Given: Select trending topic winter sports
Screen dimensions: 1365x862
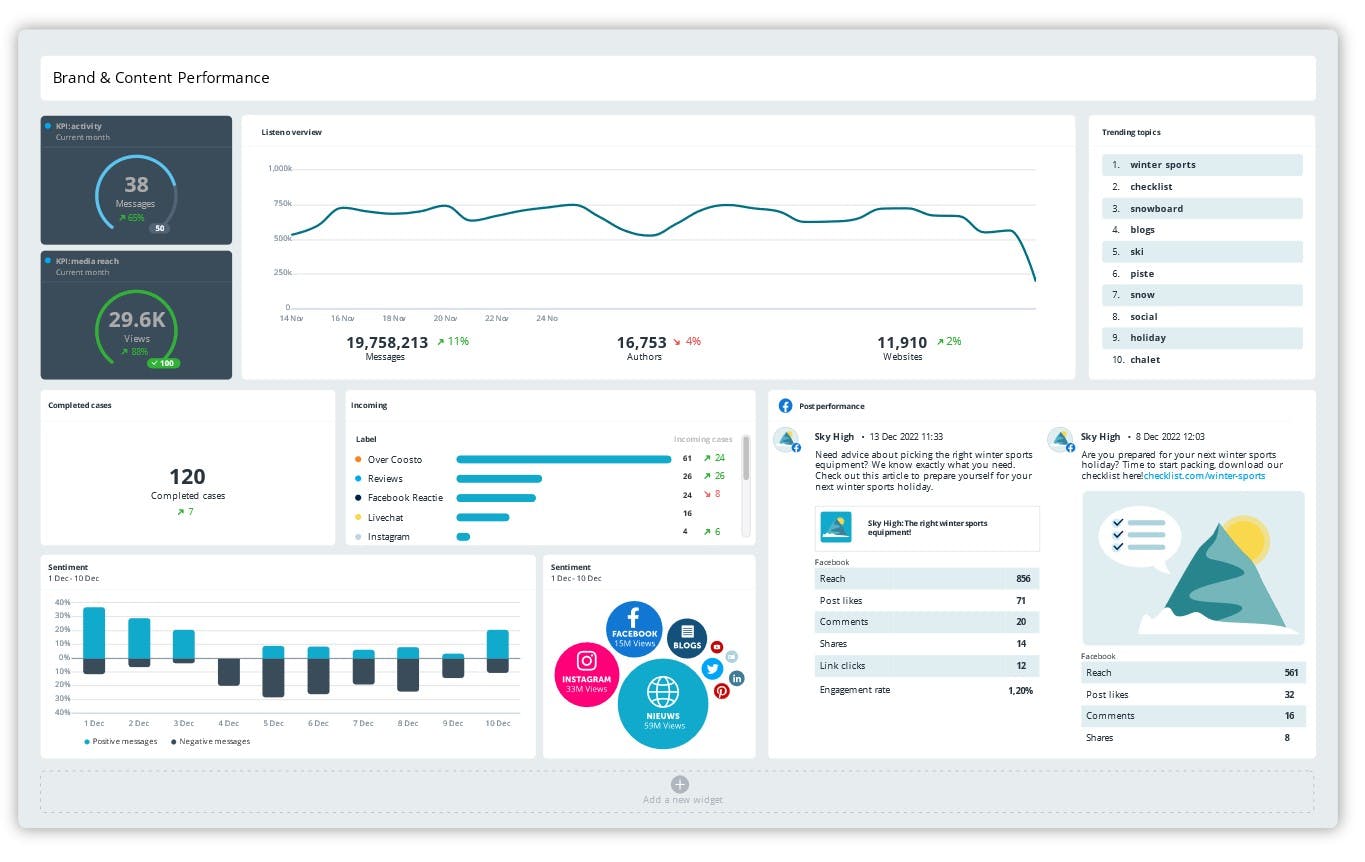Looking at the screenshot, I should pos(1202,165).
